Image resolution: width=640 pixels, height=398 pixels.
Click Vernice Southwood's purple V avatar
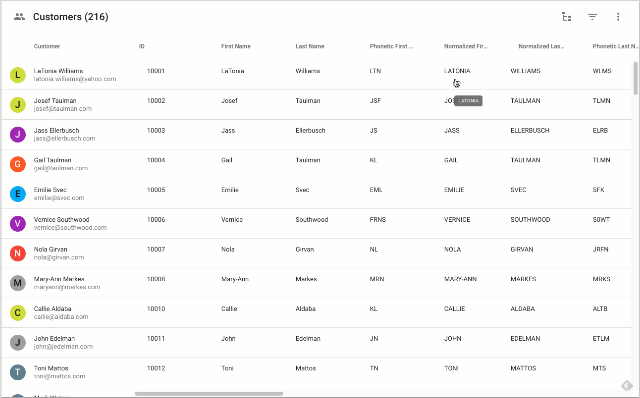tap(18, 223)
